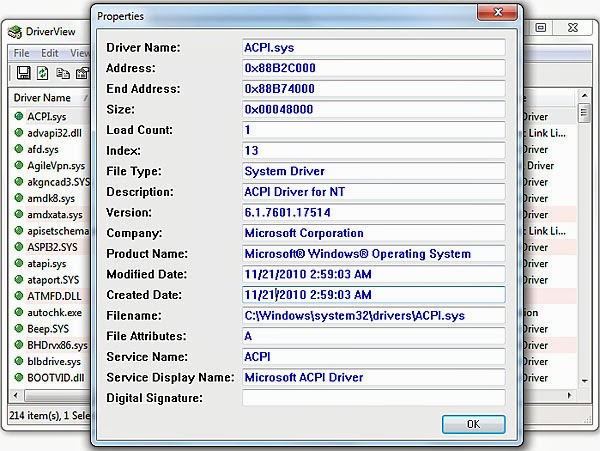Click the Created Date field

pos(373,295)
